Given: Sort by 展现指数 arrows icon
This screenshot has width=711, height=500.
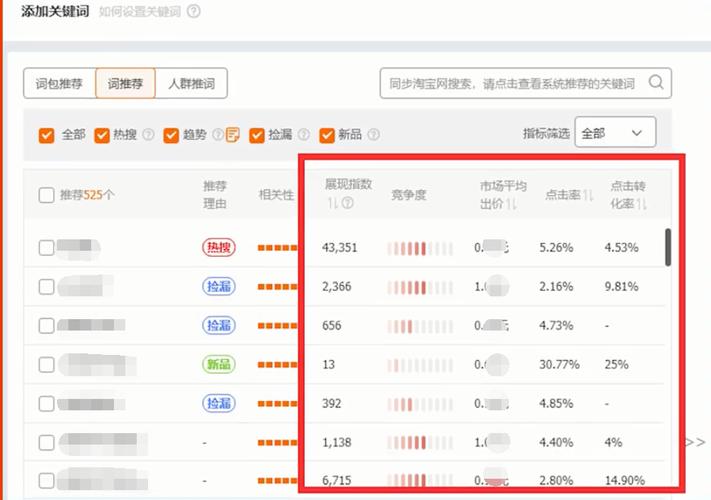Looking at the screenshot, I should pyautogui.click(x=332, y=203).
